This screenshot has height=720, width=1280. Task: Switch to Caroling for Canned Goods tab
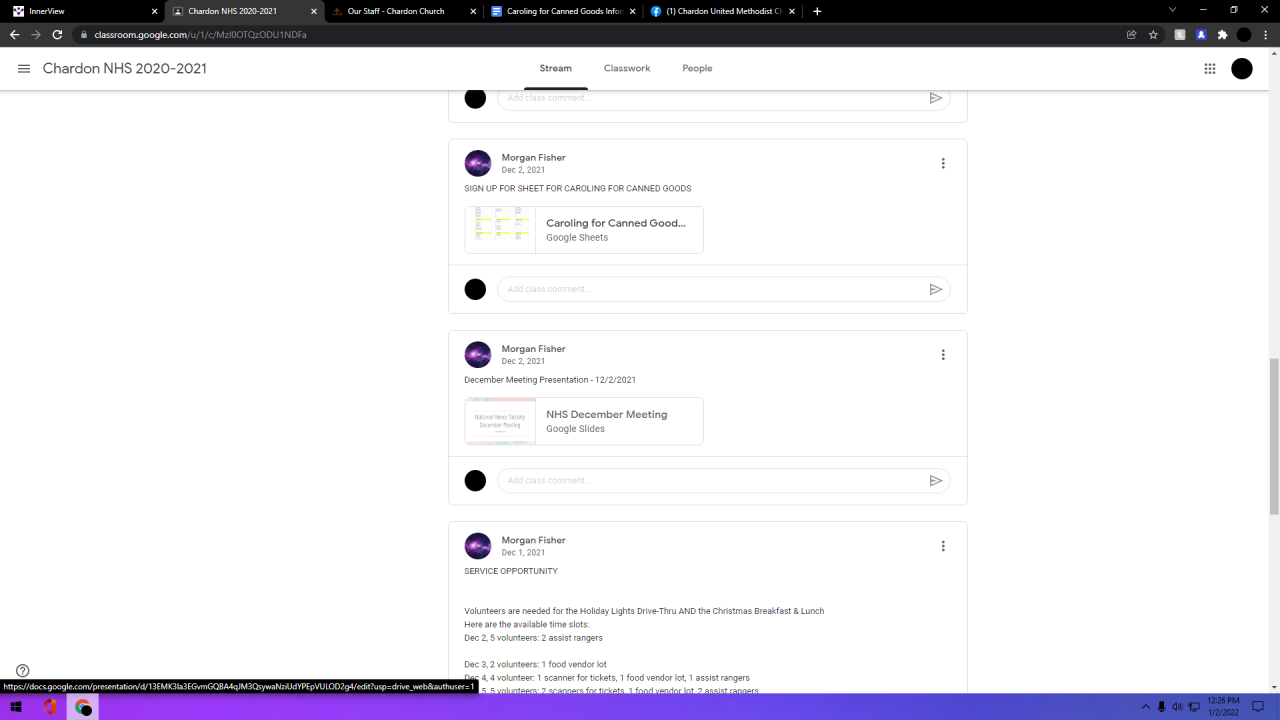point(562,11)
